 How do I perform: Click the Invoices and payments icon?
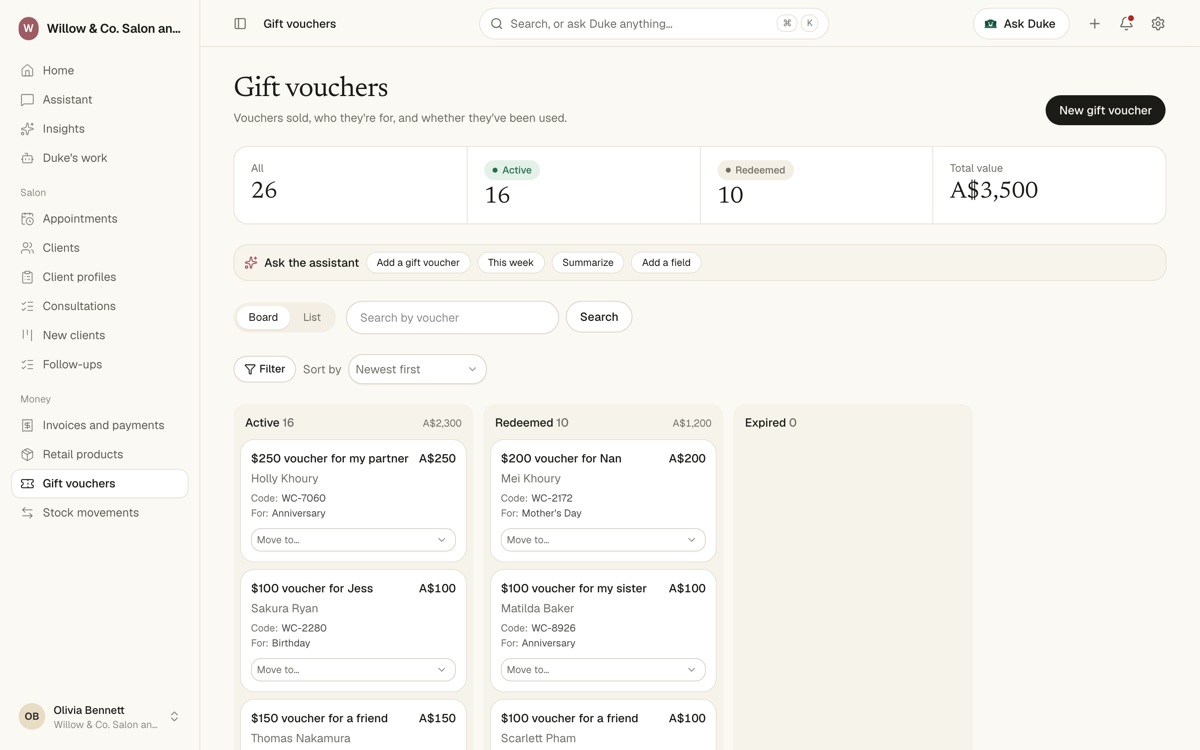(27, 425)
